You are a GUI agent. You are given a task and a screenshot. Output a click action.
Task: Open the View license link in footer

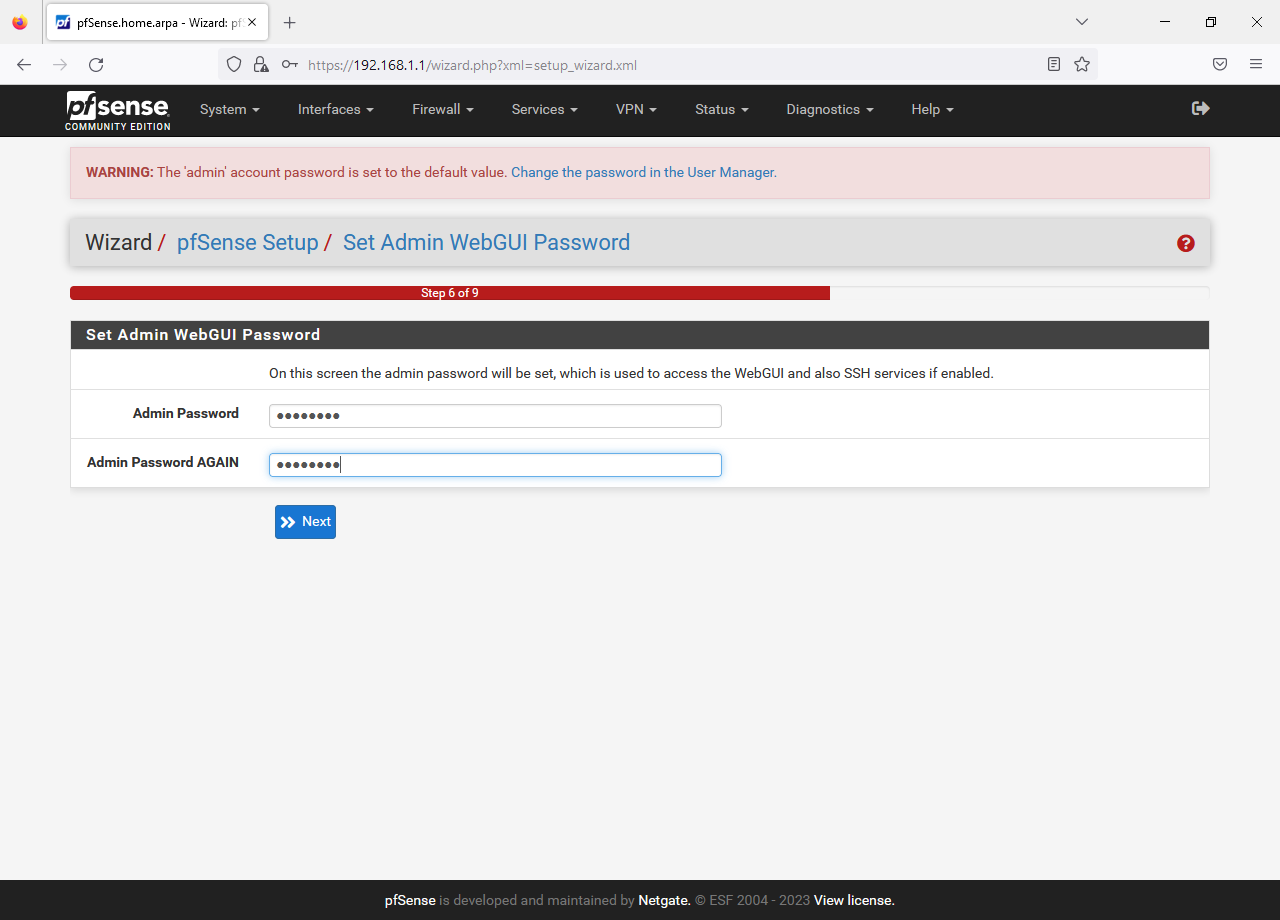coord(854,900)
